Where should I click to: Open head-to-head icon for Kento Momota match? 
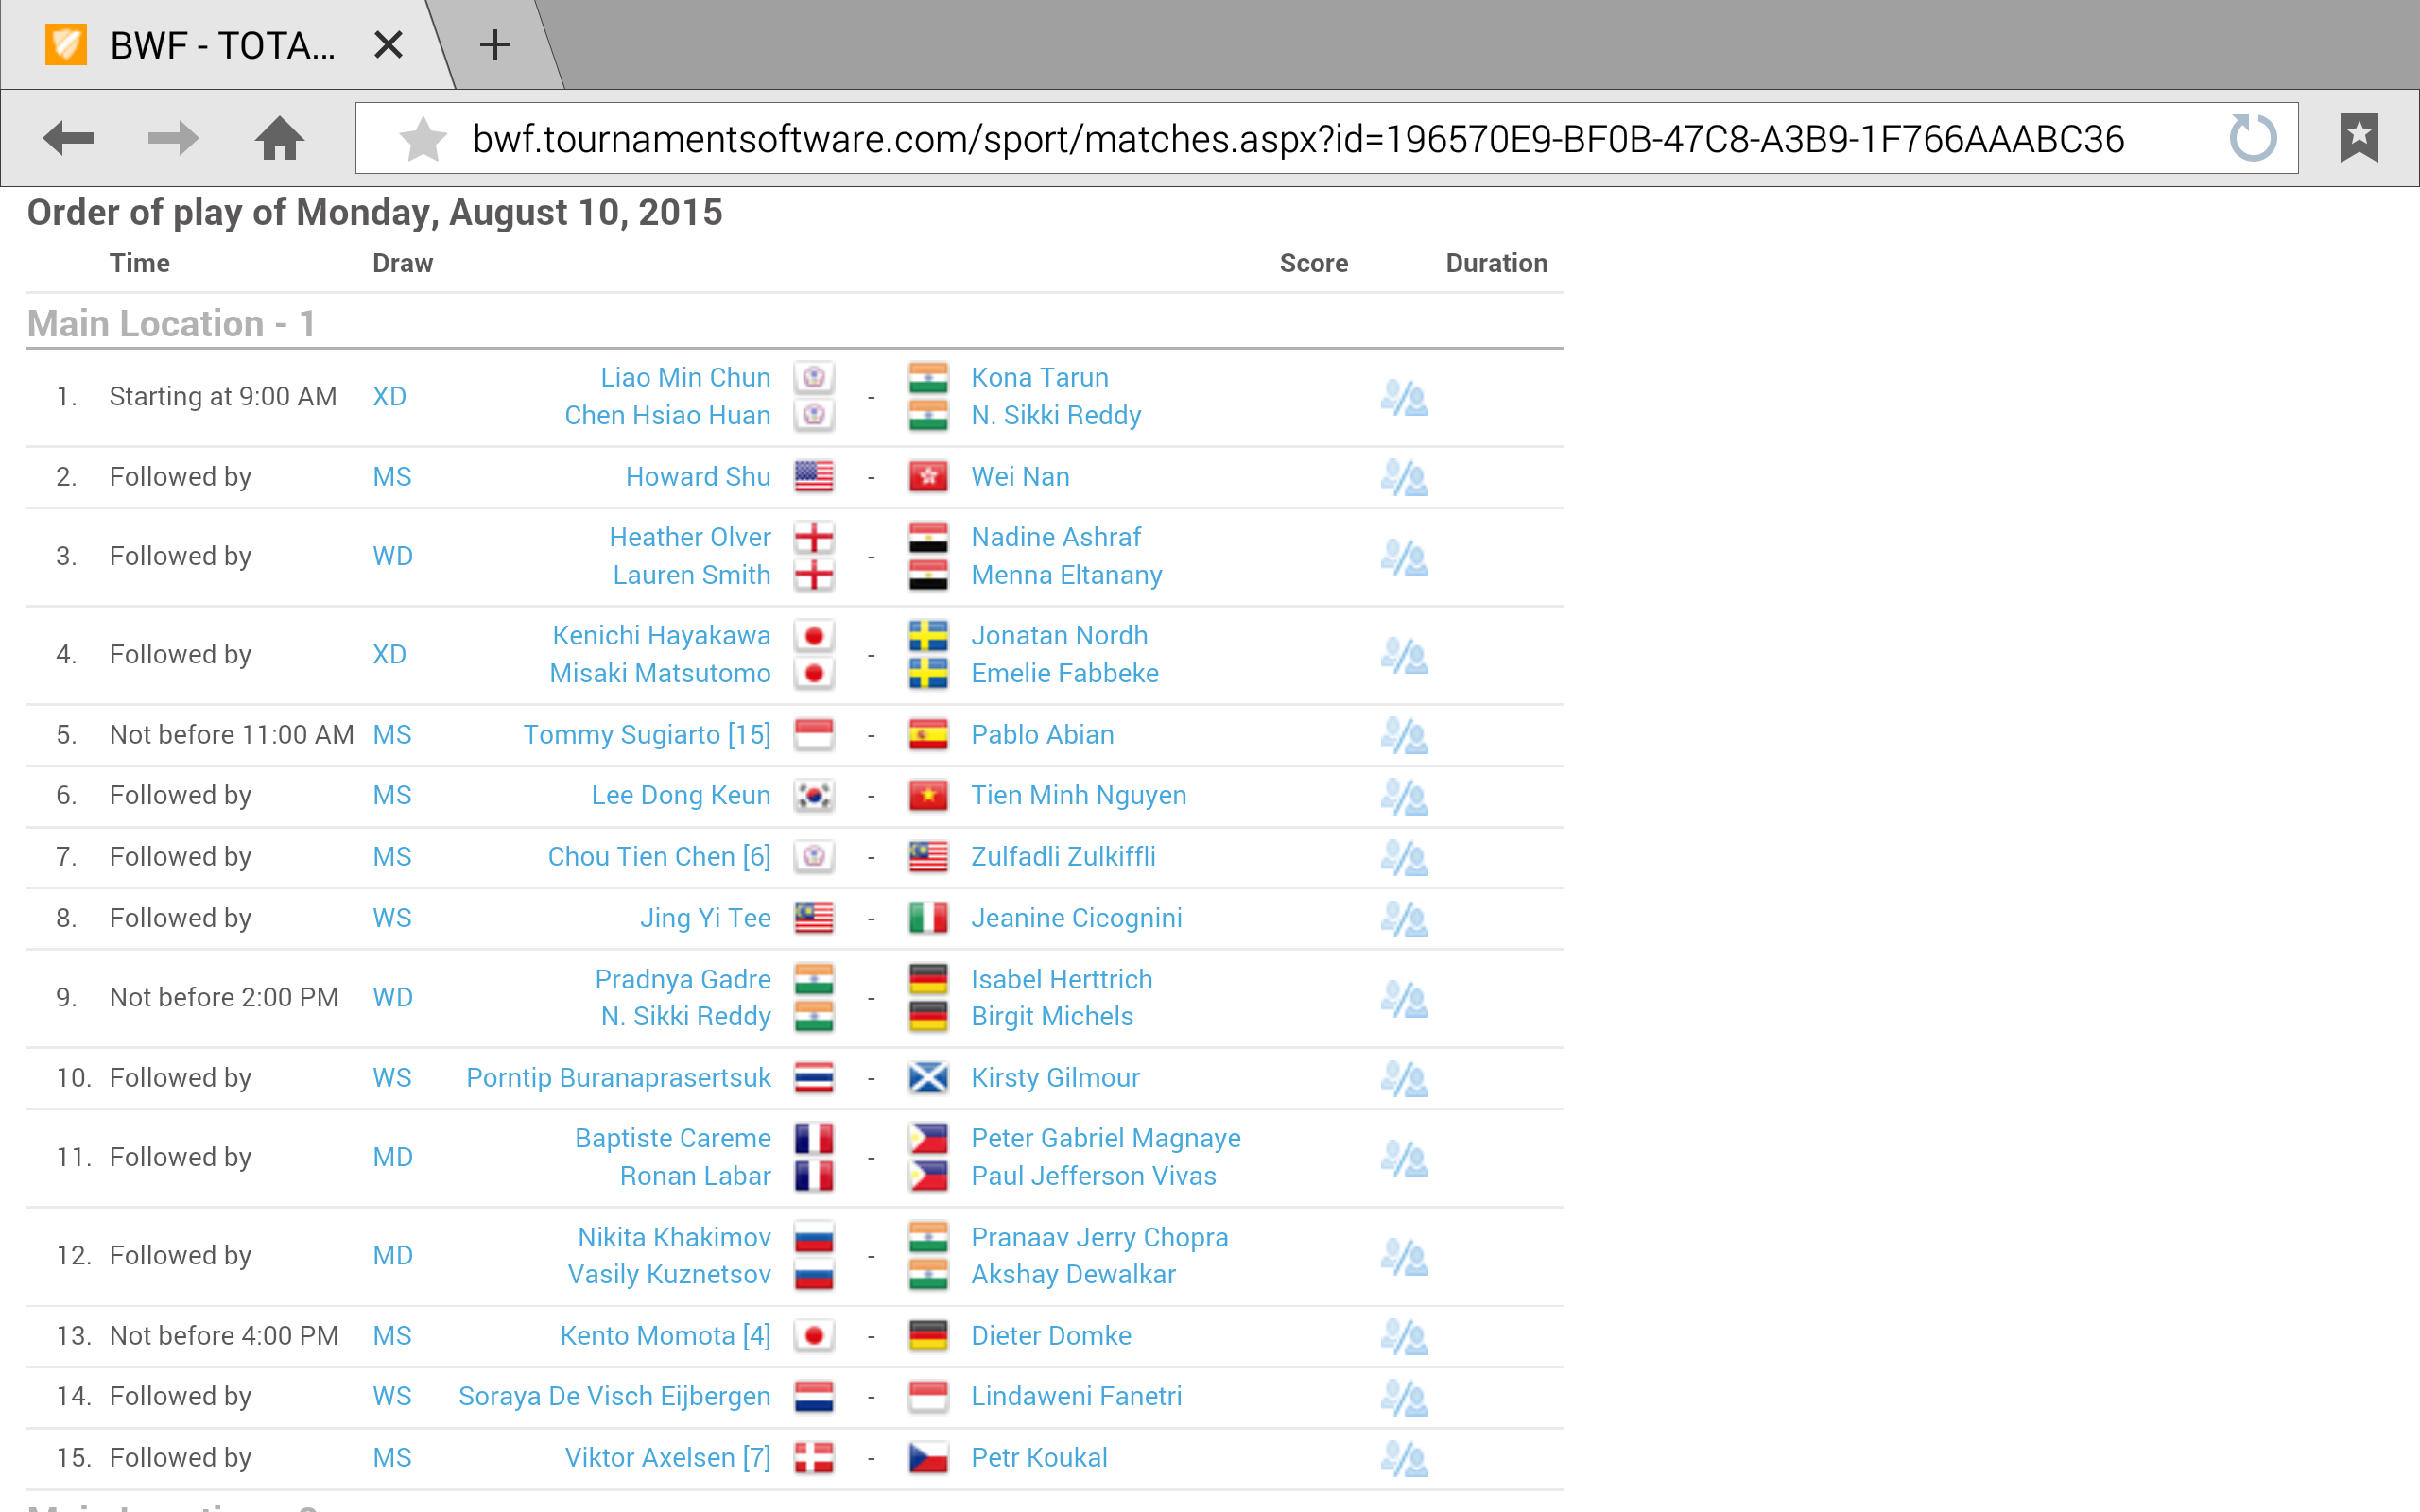tap(1404, 1337)
